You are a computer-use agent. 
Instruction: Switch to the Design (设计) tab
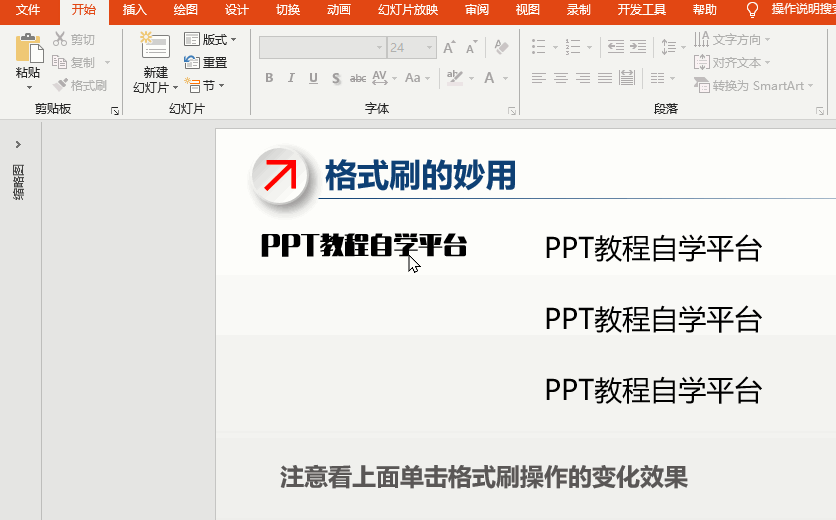coord(236,10)
